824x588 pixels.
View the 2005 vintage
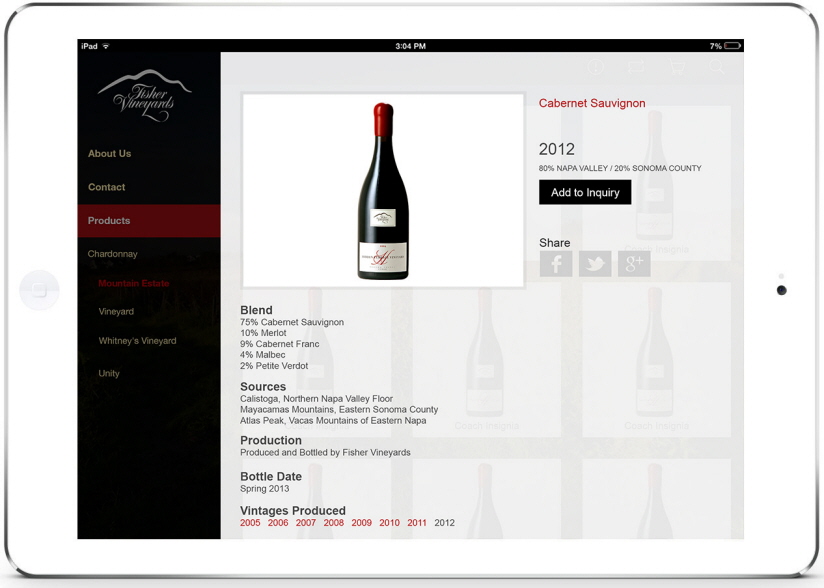(x=250, y=523)
